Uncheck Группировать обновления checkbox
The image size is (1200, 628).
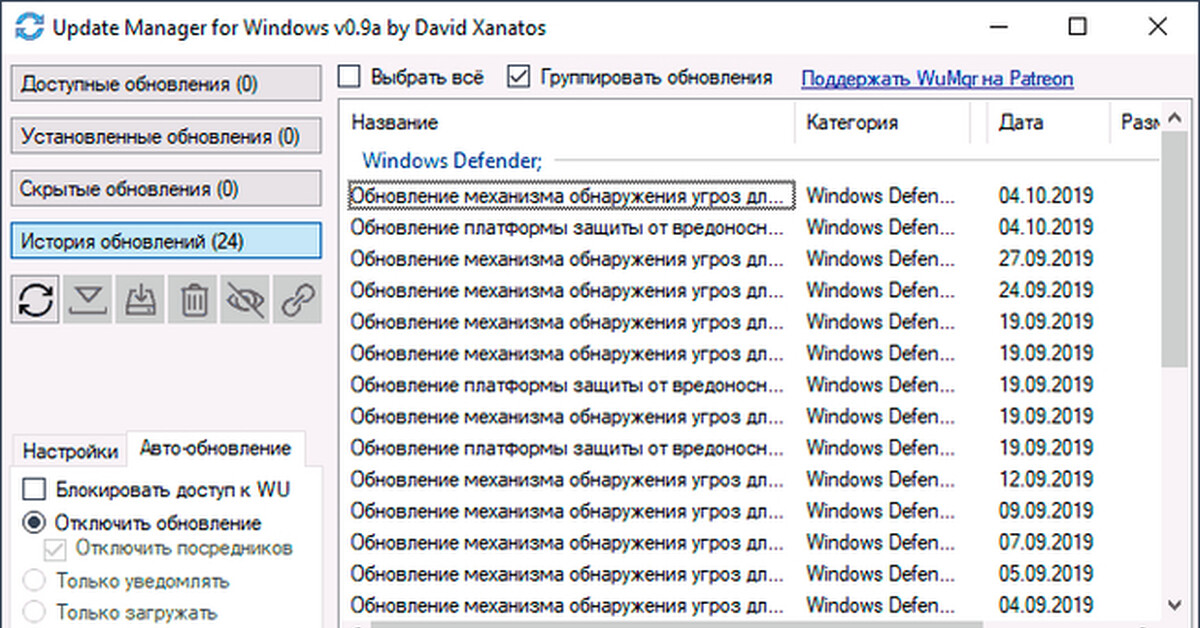[x=518, y=77]
